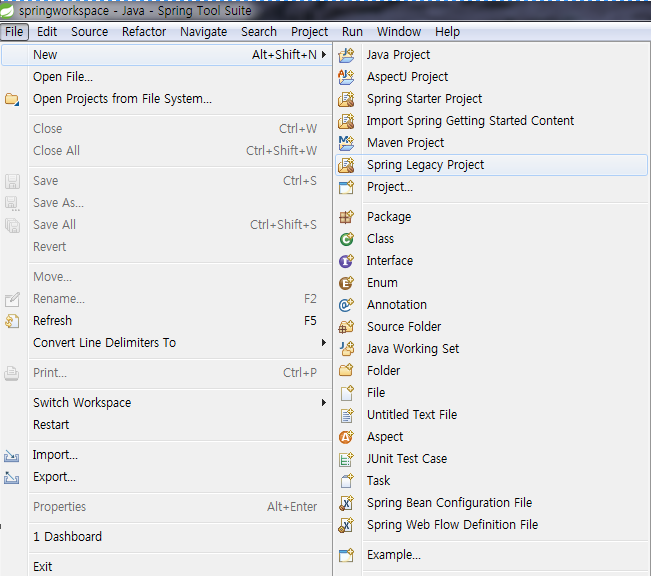Click the Example... wizard icon
The width and height of the screenshot is (651, 576).
click(346, 555)
